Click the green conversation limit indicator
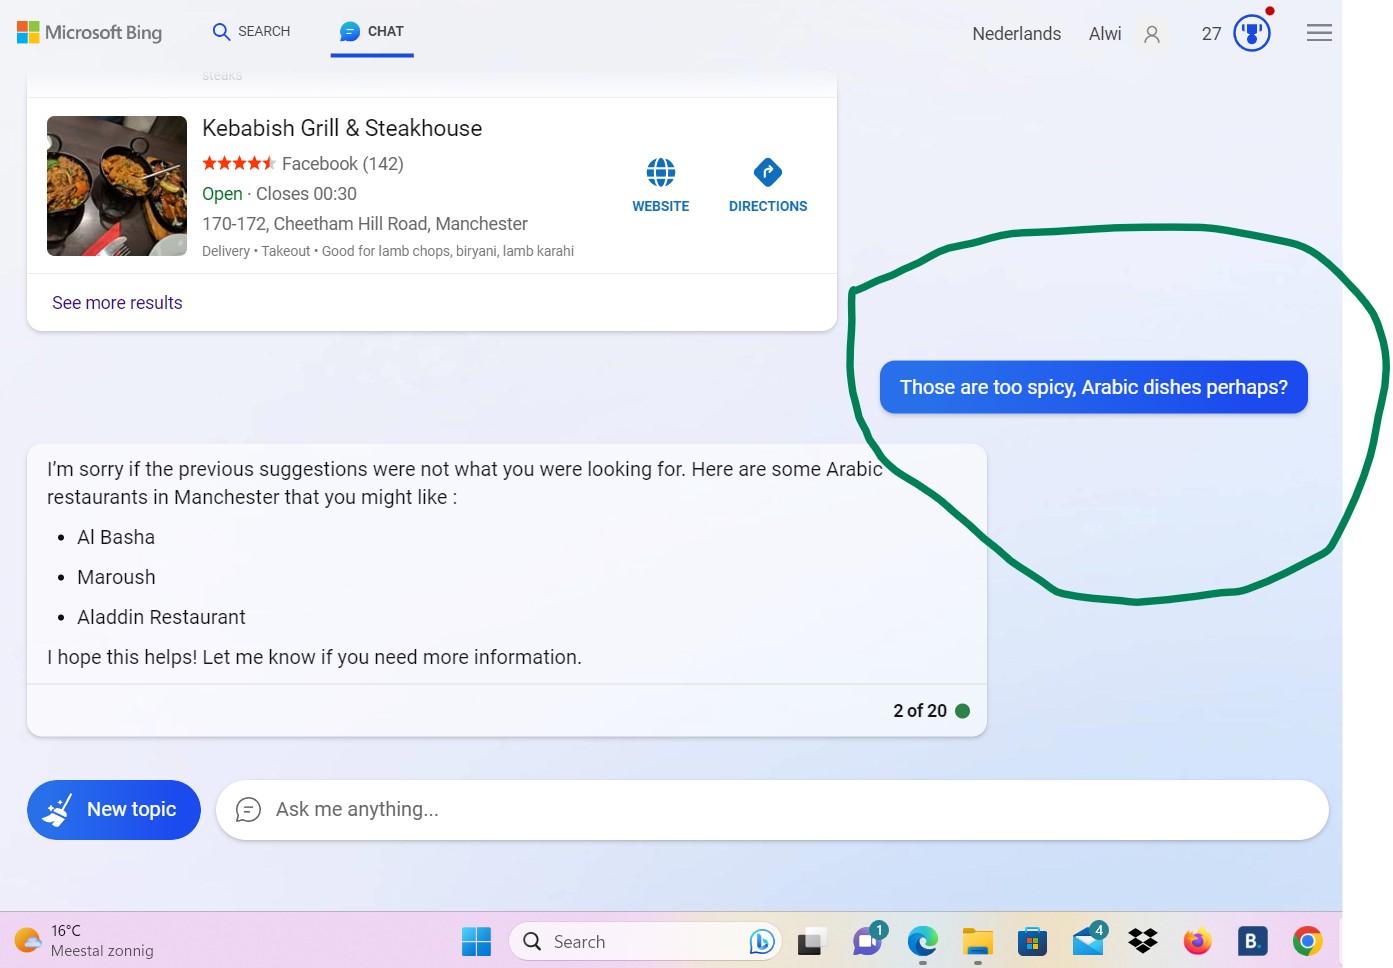Screen dimensions: 1393x968 (962, 710)
